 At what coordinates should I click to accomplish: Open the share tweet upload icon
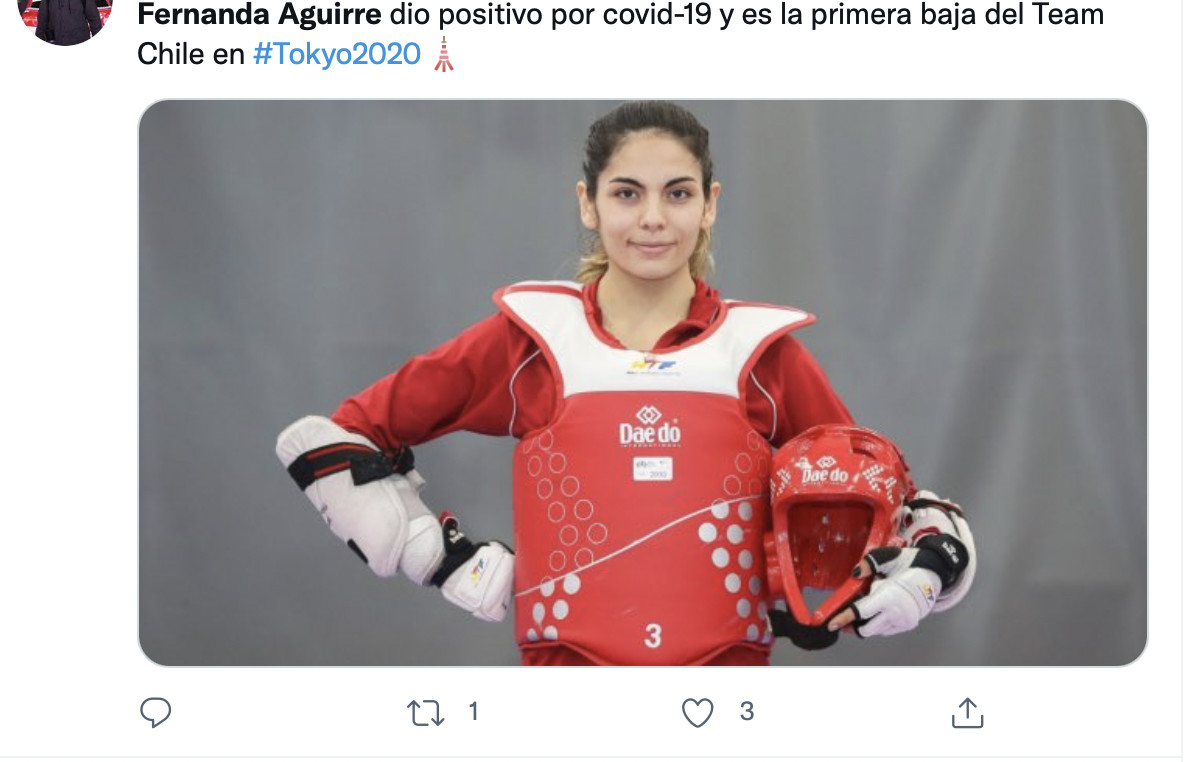point(966,712)
